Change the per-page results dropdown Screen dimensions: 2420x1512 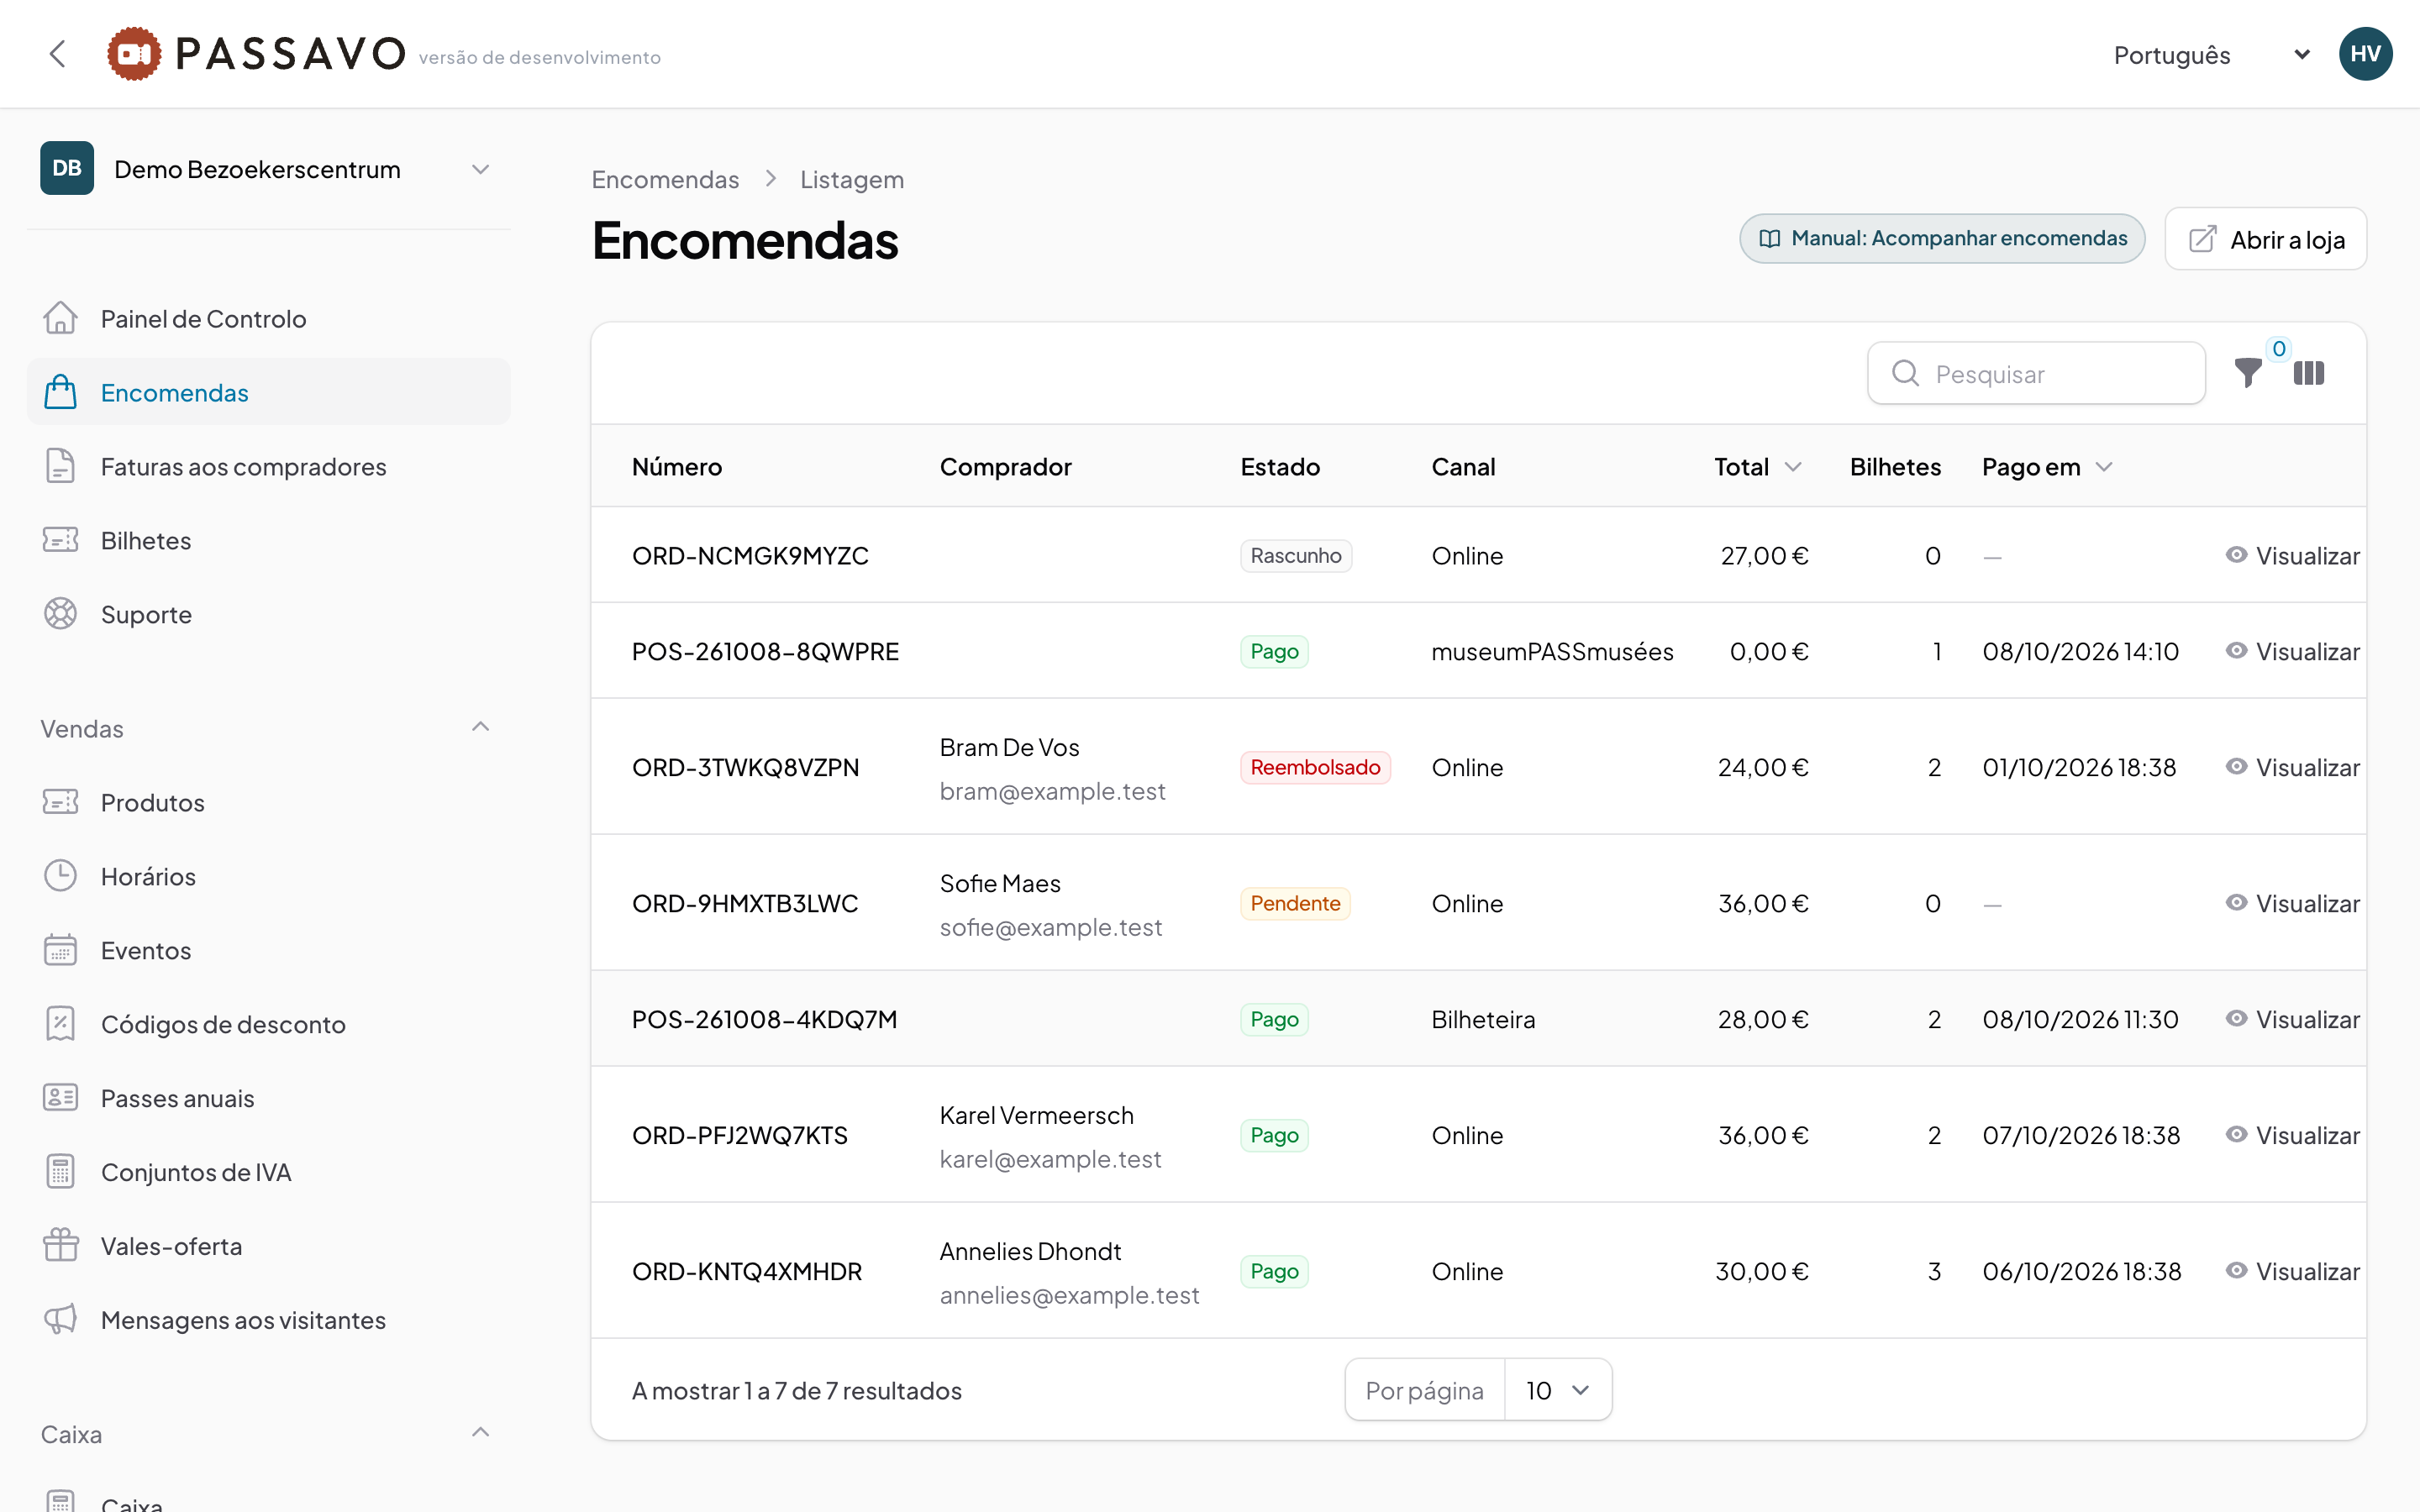[x=1557, y=1390]
